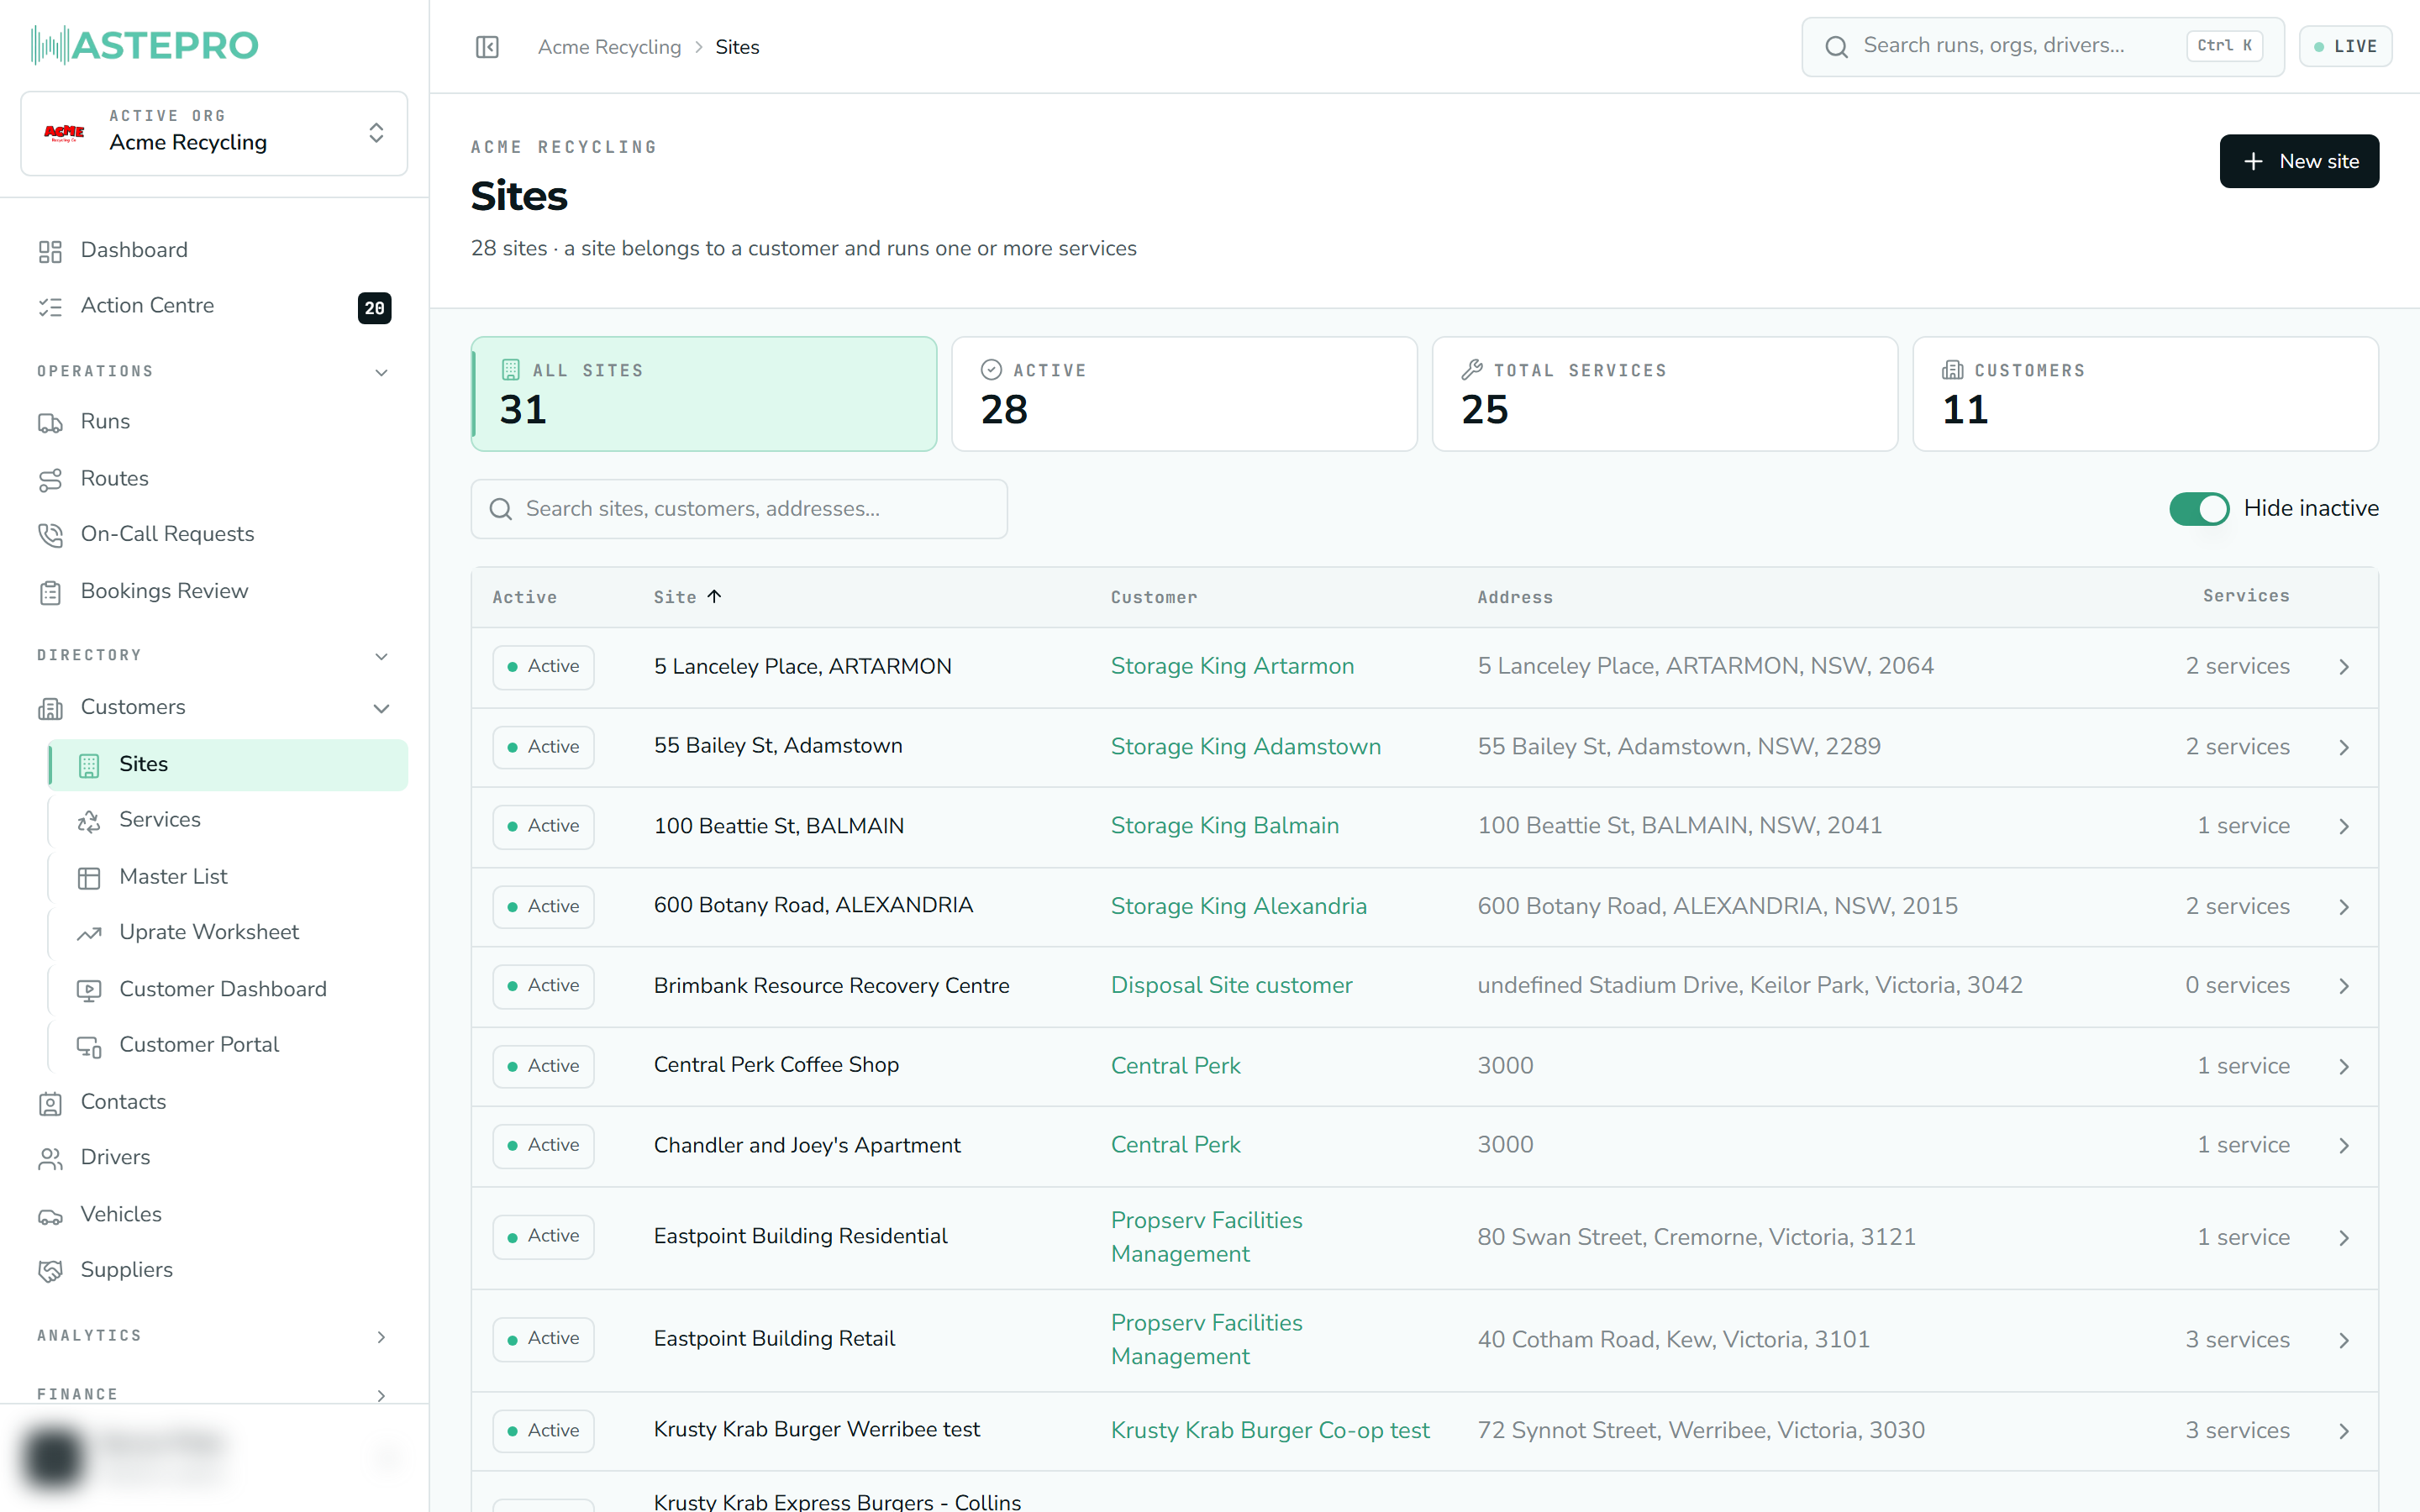Select the All Sites card
The width and height of the screenshot is (2420, 1512).
tap(704, 394)
